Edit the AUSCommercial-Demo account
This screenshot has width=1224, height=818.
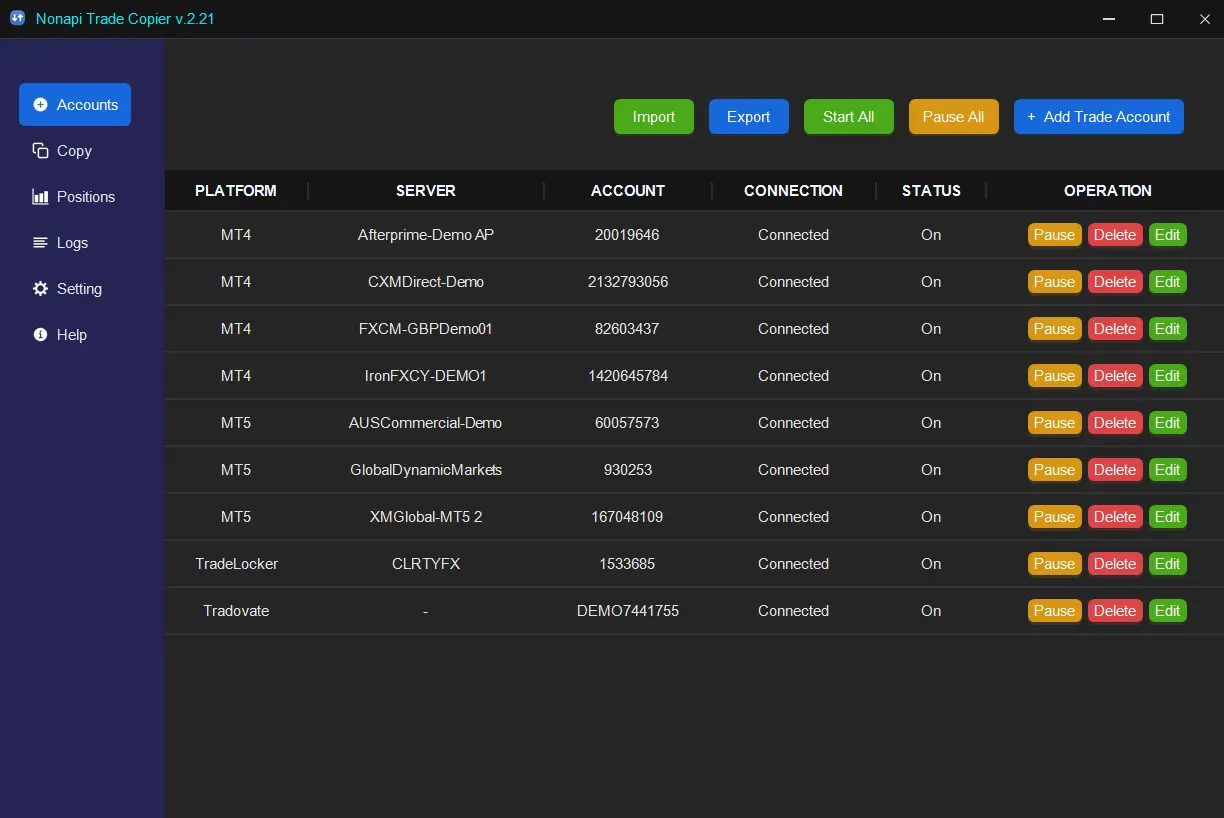coord(1168,423)
